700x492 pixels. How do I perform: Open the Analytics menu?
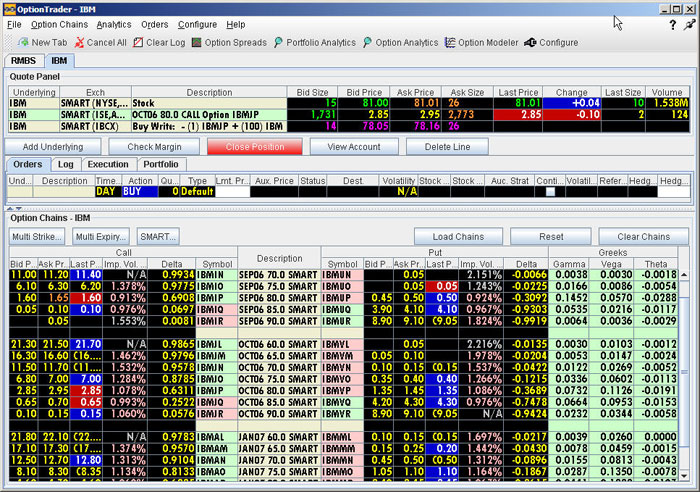pyautogui.click(x=114, y=25)
